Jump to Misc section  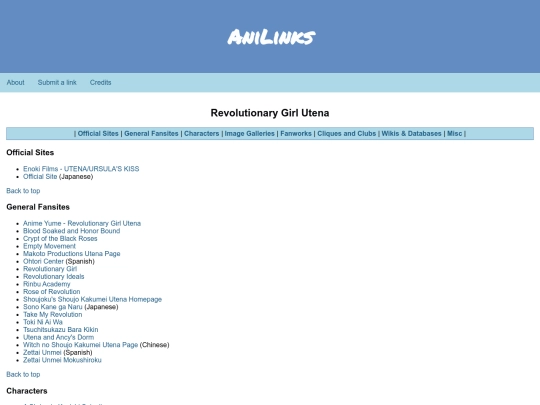(x=454, y=134)
